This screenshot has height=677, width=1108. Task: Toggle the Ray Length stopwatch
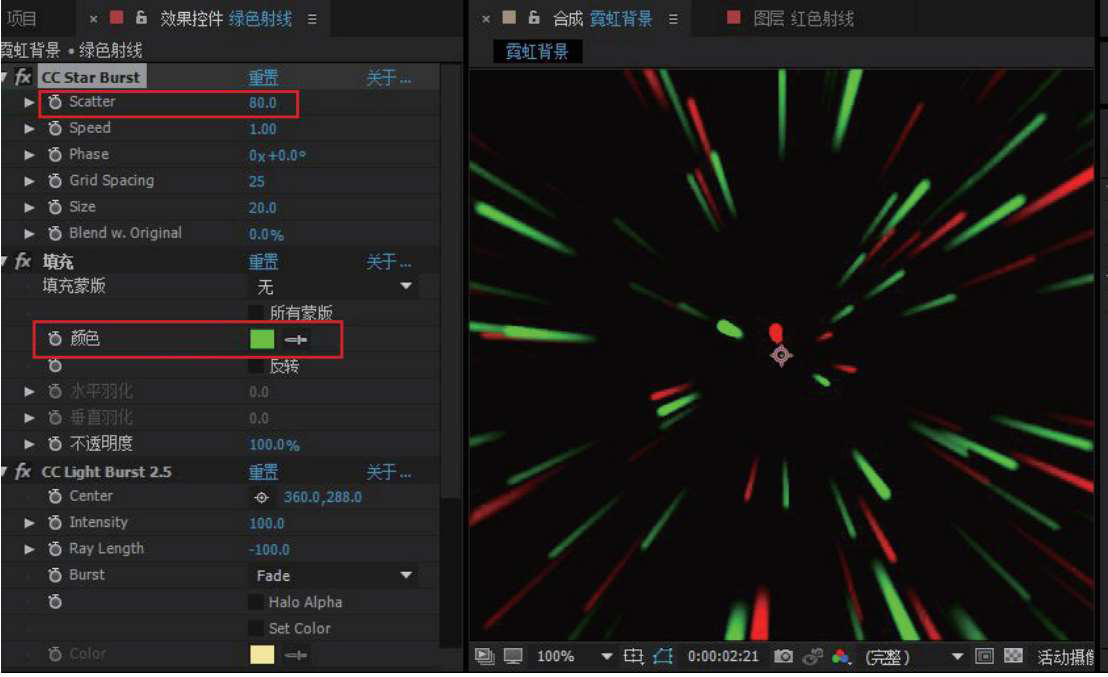tap(55, 549)
